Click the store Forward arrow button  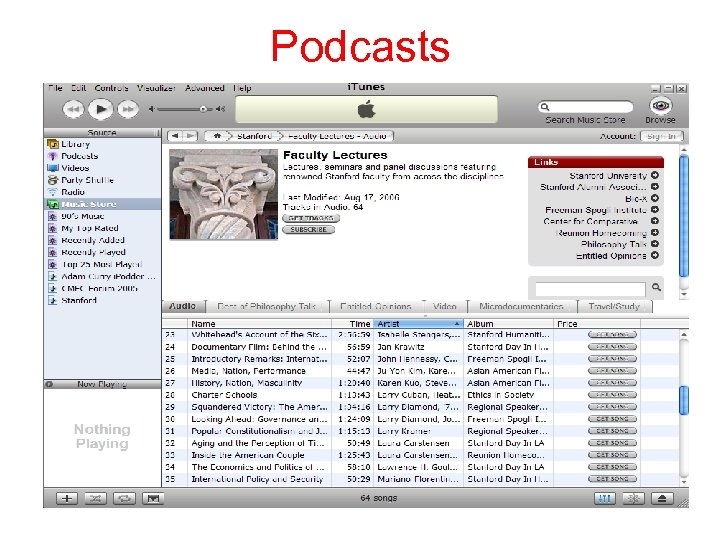coord(190,136)
